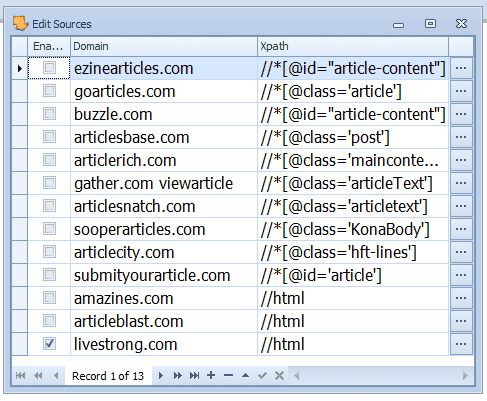Open ellipsis editor for articleblast.com row
The width and height of the screenshot is (487, 401).
(x=461, y=321)
